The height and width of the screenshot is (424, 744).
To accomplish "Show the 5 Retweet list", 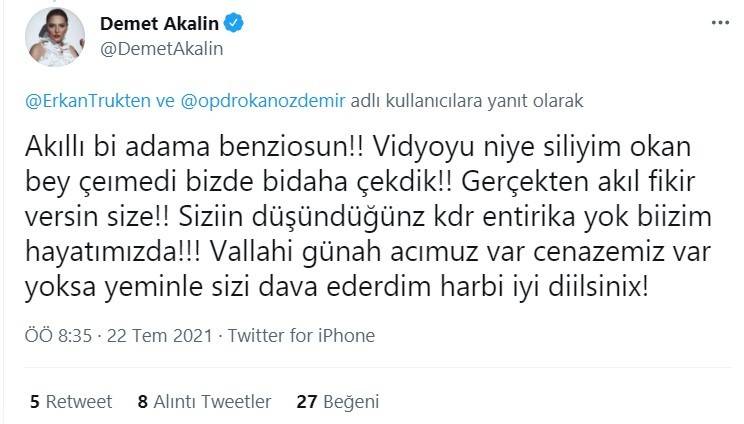I will coord(71,402).
